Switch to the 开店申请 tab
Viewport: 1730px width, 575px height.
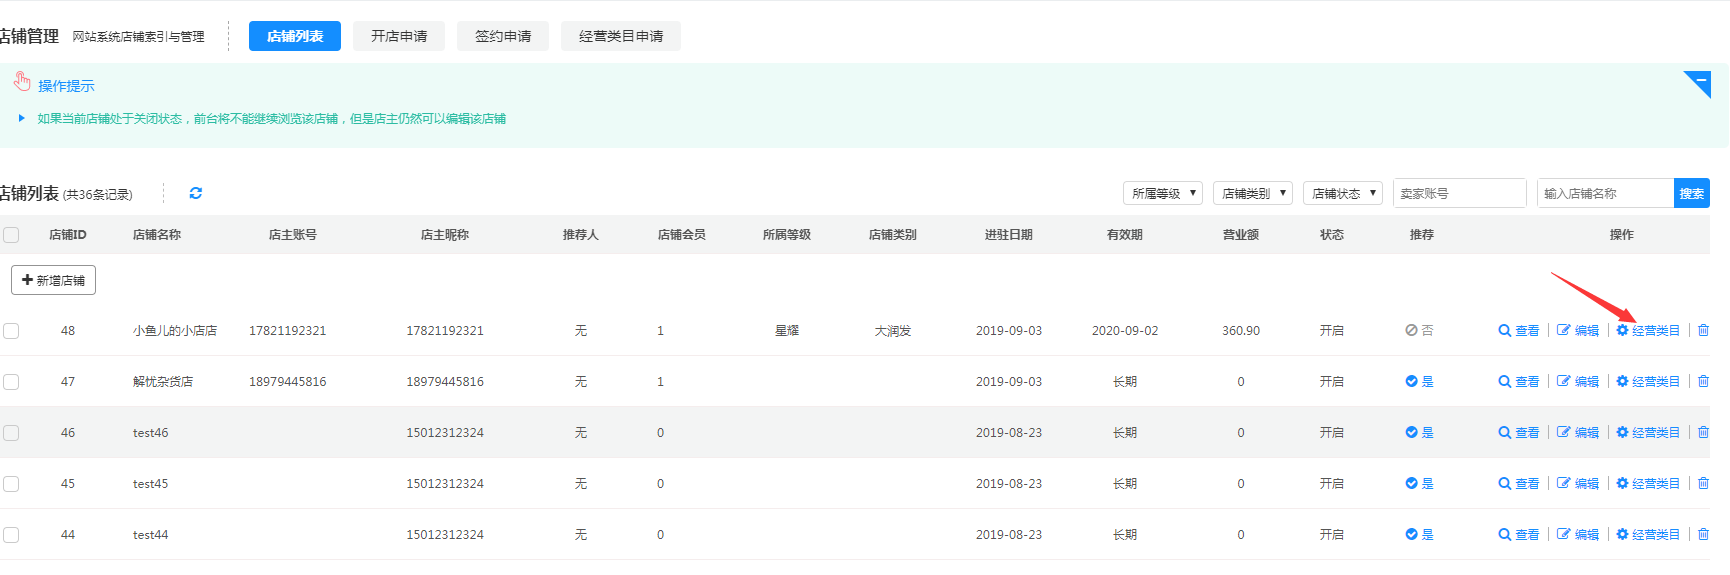pyautogui.click(x=399, y=36)
